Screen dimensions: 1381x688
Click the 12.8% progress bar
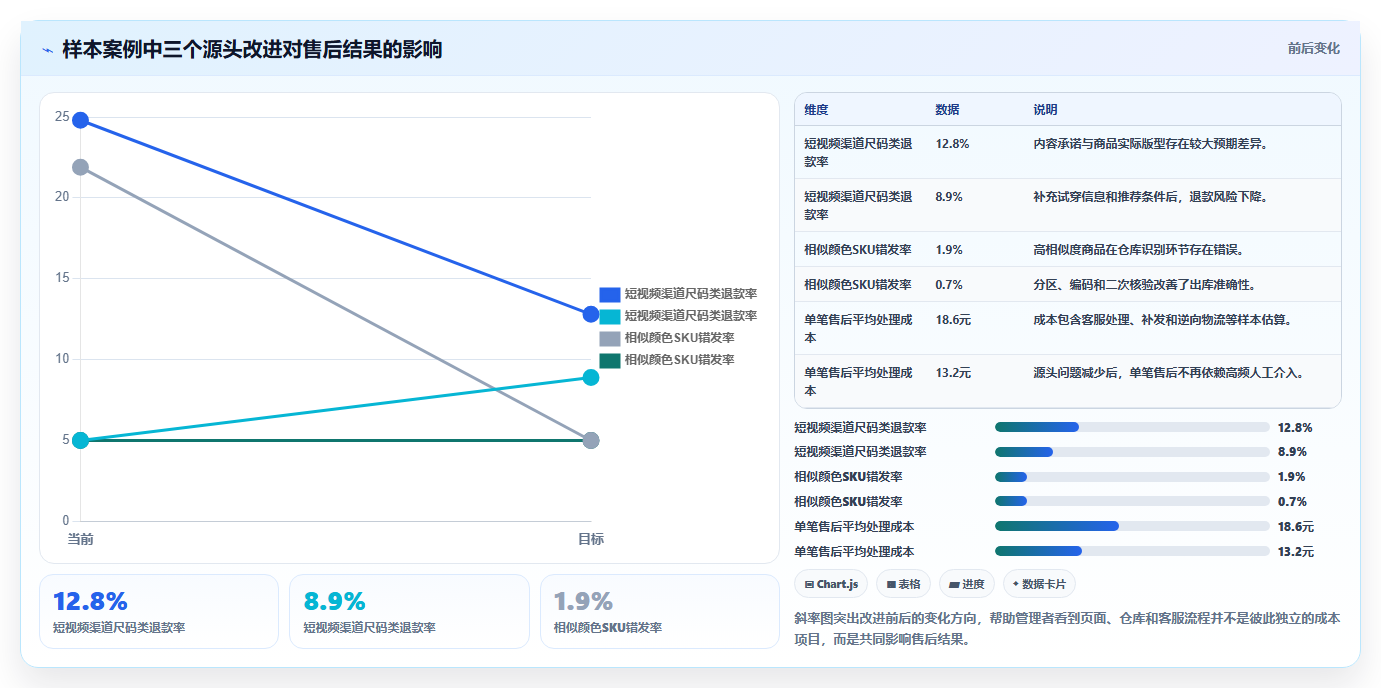click(1132, 427)
